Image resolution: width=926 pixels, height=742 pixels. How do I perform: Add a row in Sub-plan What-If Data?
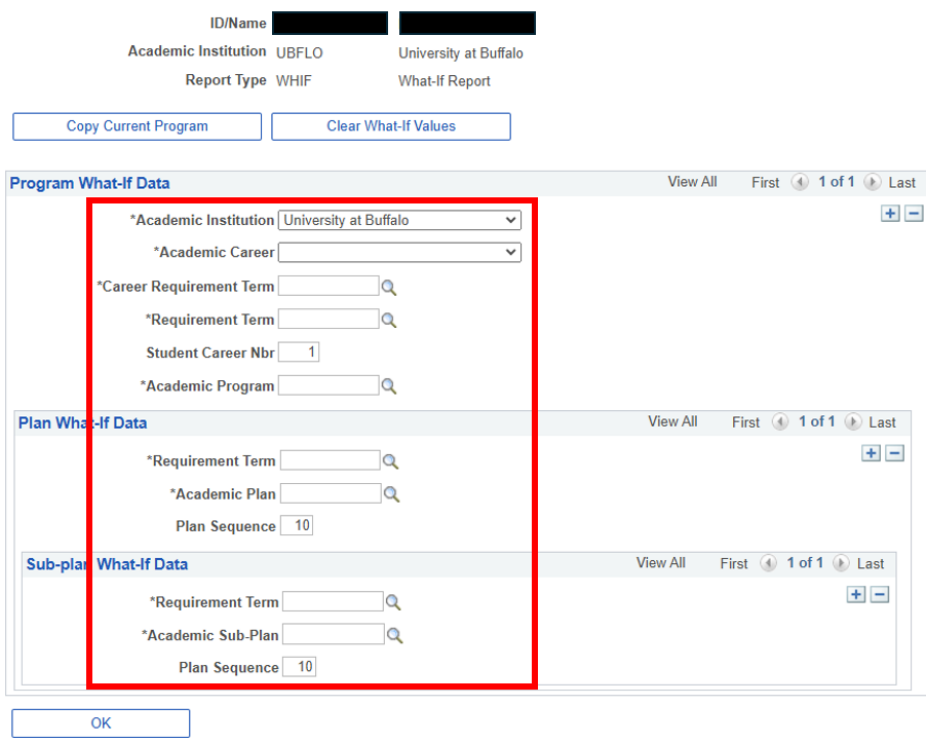(856, 594)
